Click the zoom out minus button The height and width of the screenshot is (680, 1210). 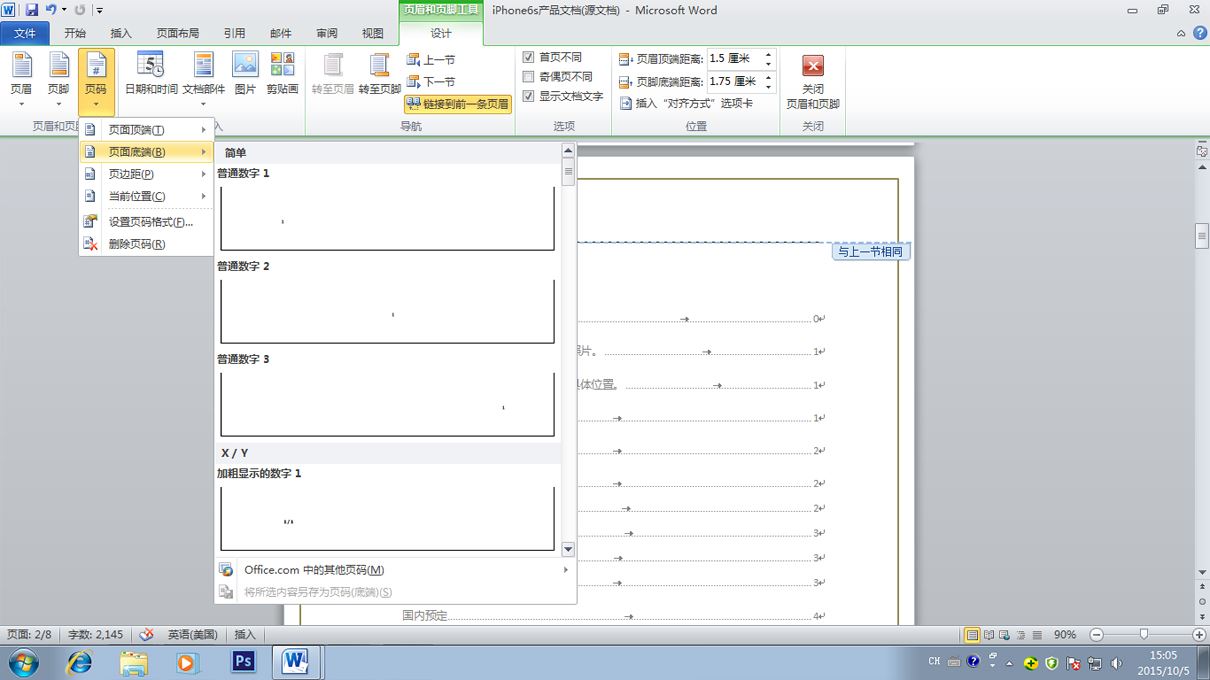click(1096, 635)
